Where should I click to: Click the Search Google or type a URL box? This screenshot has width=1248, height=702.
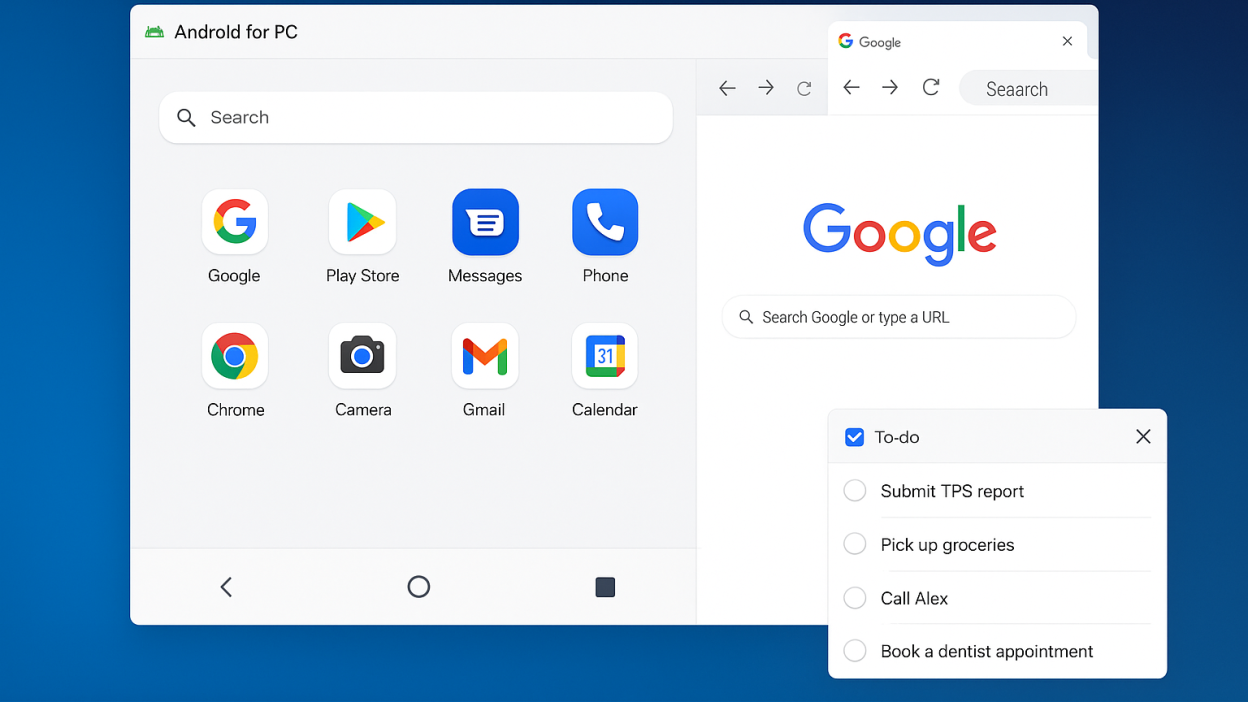click(899, 317)
